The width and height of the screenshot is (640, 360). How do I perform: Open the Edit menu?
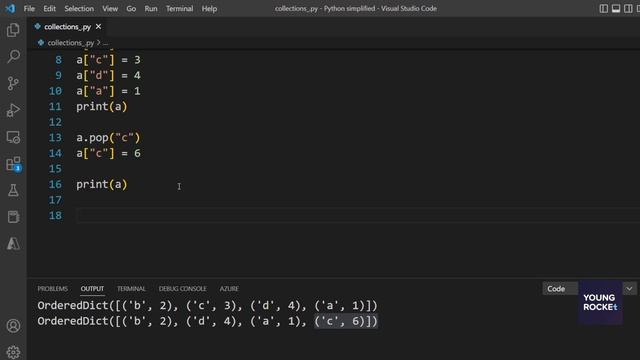coord(49,9)
